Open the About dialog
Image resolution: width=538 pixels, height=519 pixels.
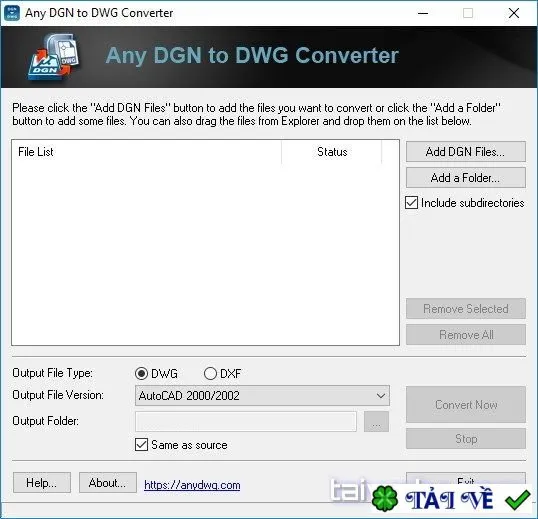(x=108, y=483)
